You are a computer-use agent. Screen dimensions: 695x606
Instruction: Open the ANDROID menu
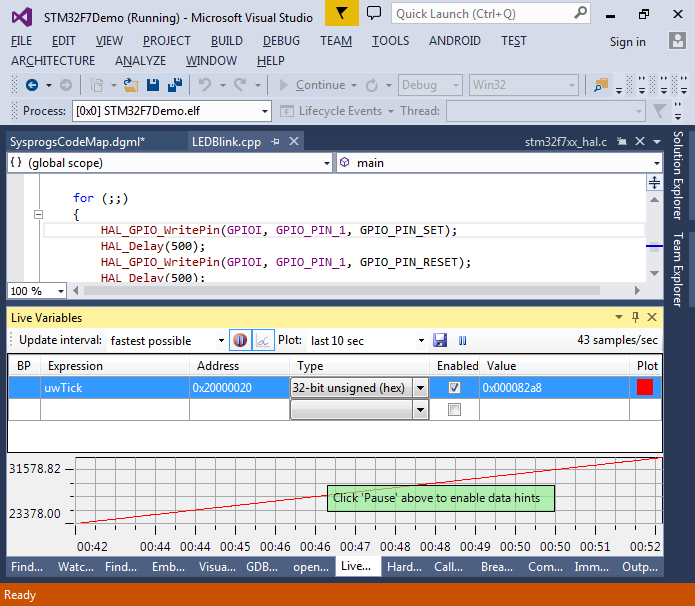(454, 41)
